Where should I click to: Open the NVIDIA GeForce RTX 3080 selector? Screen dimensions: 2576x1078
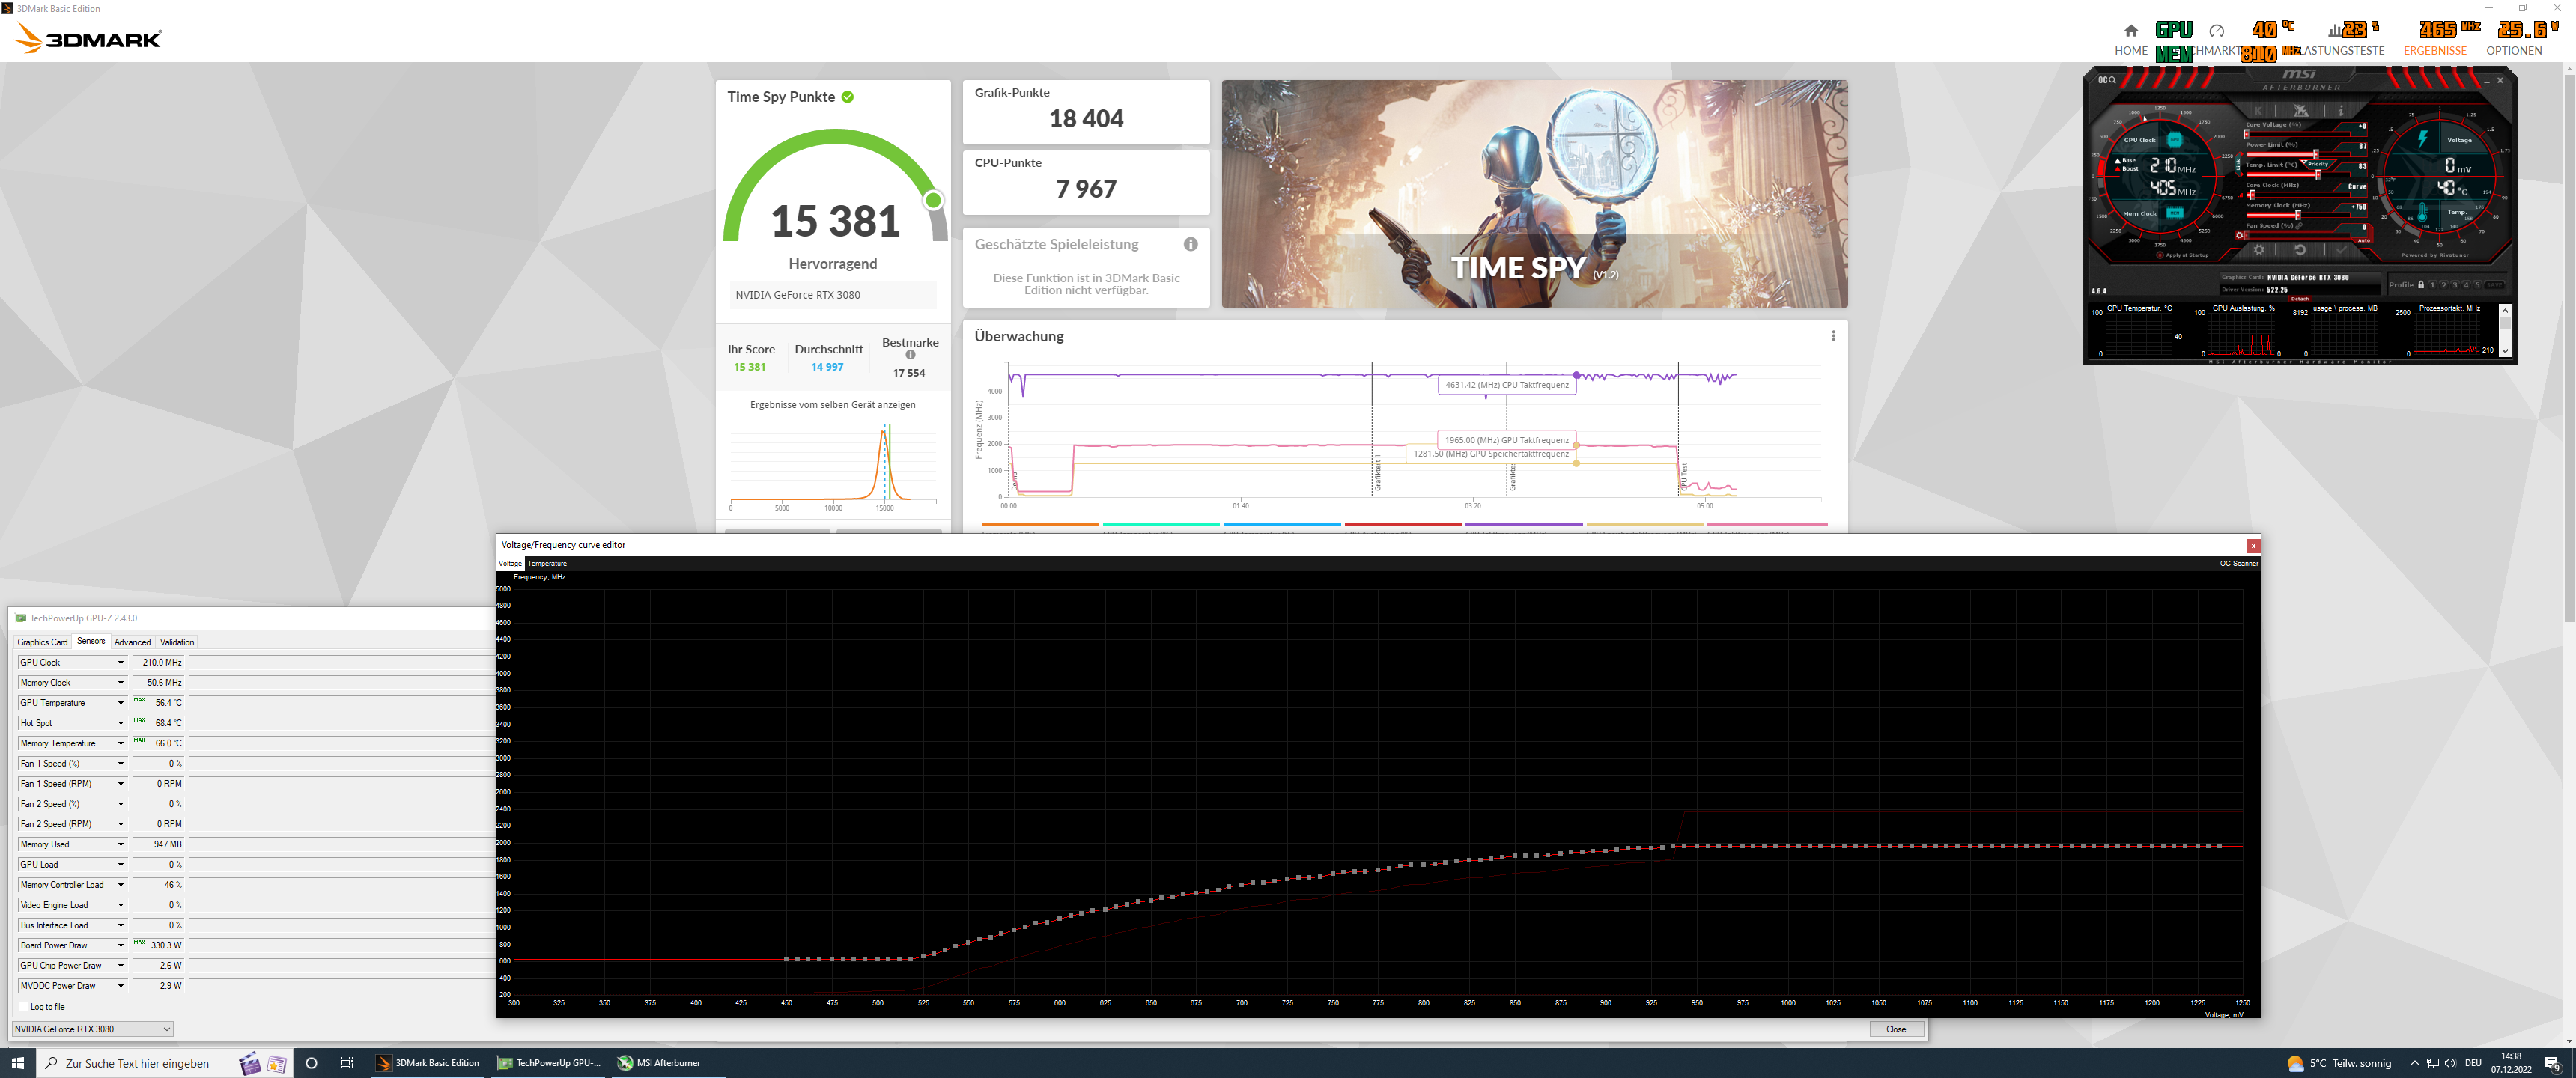click(92, 1029)
